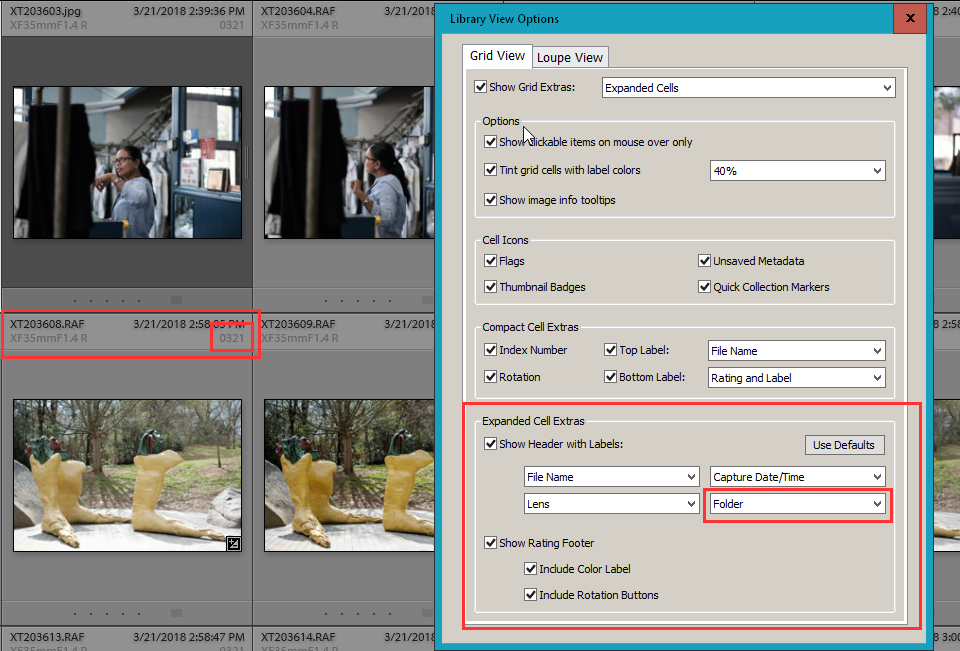The image size is (960, 651).
Task: Uncheck Show image info tooltips
Action: (x=491, y=199)
